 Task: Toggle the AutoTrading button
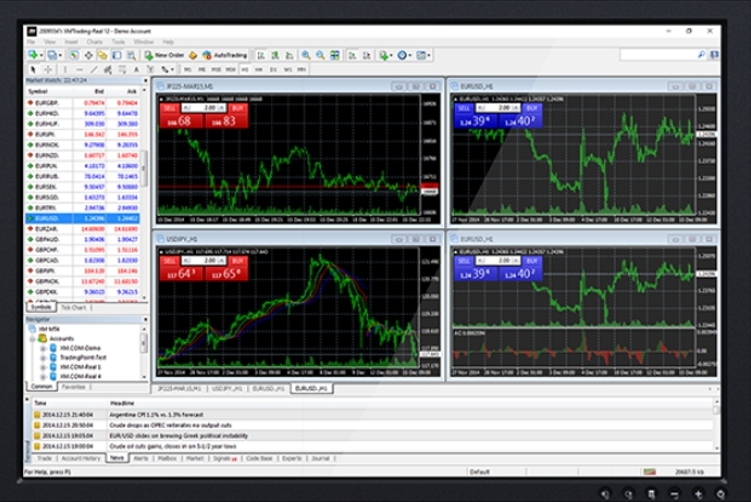pyautogui.click(x=225, y=55)
